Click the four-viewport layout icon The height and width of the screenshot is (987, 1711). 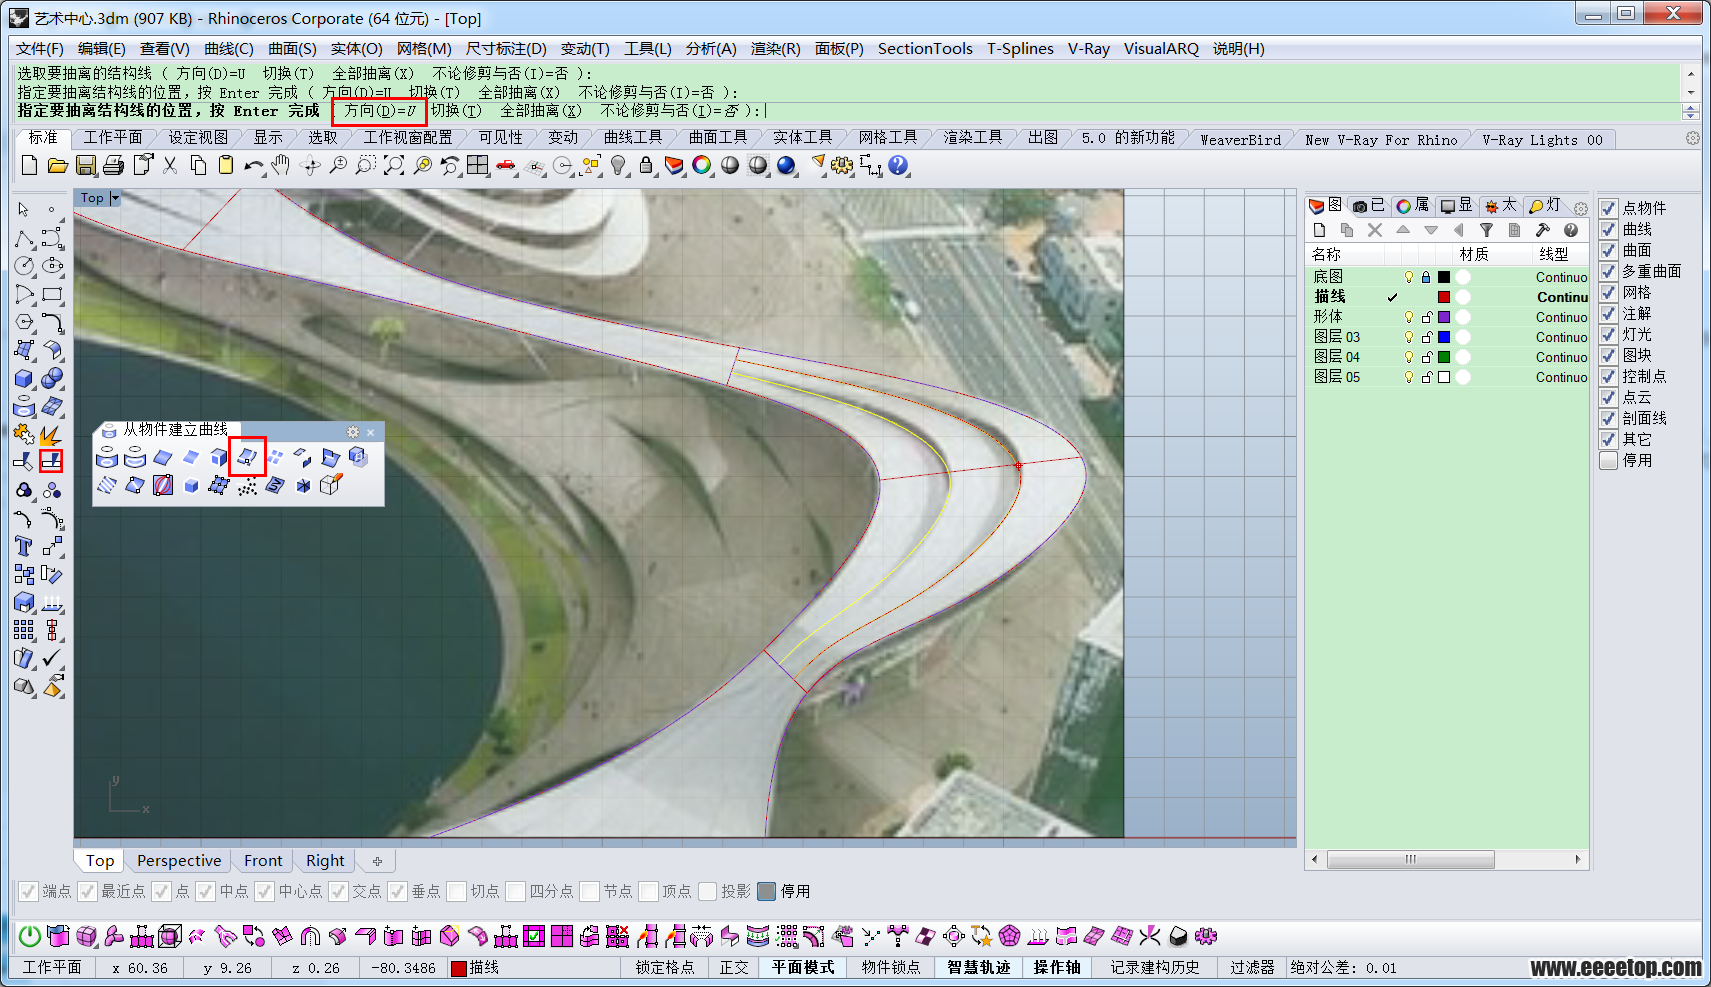pyautogui.click(x=478, y=166)
